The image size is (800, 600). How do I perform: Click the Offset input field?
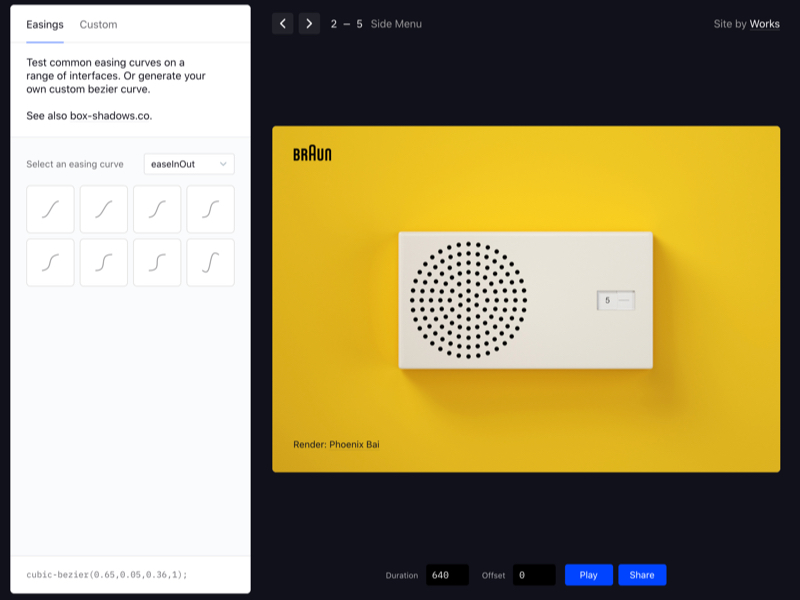point(534,575)
